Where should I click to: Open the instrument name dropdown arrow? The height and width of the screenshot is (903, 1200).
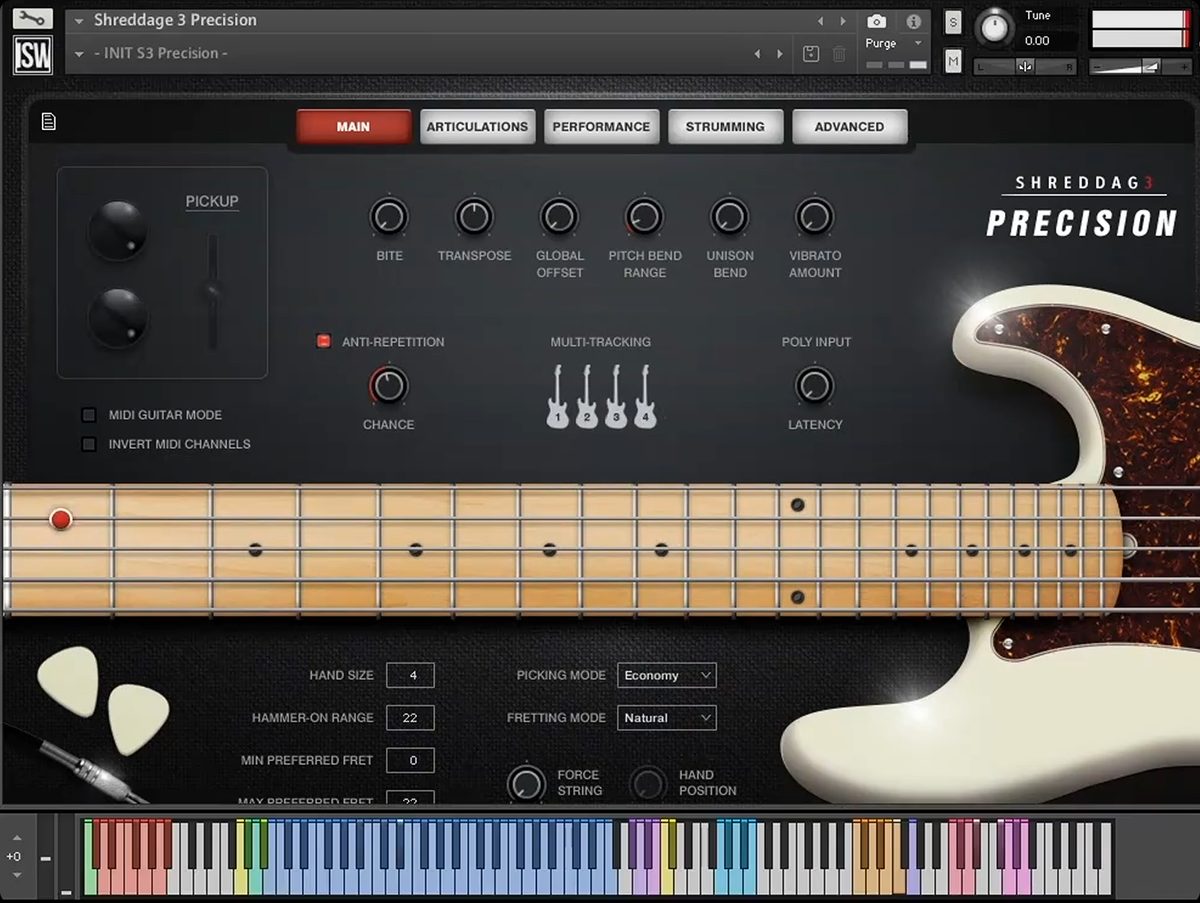79,21
